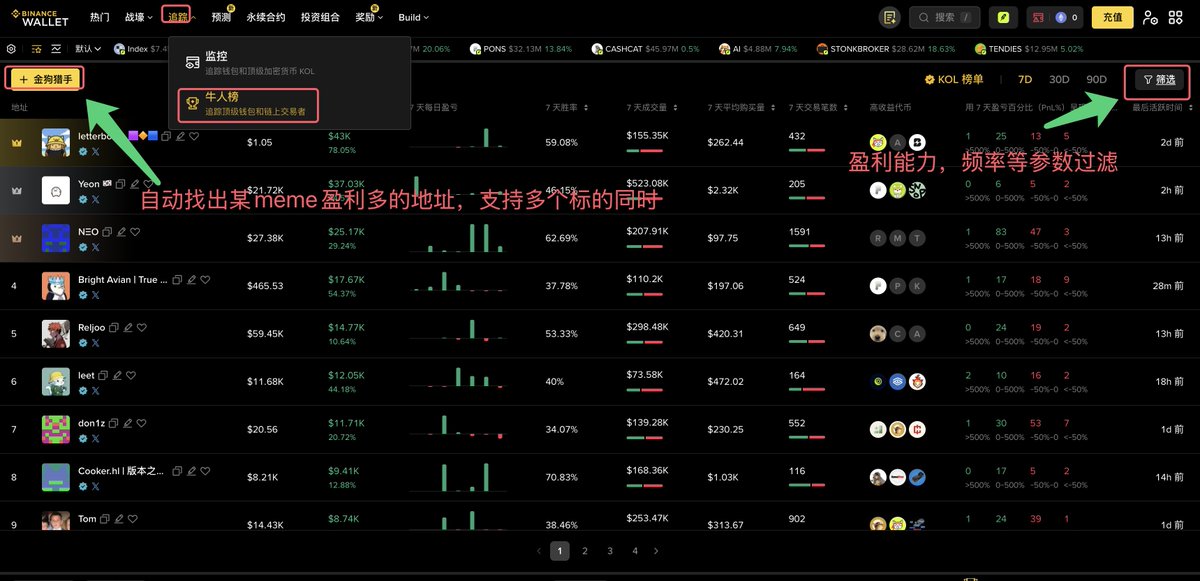Select the ticker list-view filter icon
Viewport: 1200px width, 581px height.
point(37,48)
